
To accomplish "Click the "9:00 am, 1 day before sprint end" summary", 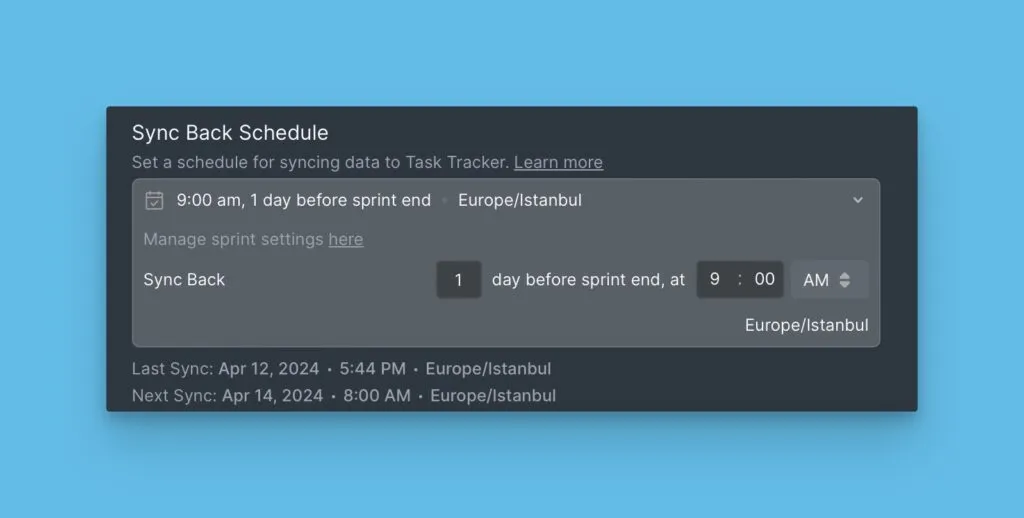I will tap(303, 200).
